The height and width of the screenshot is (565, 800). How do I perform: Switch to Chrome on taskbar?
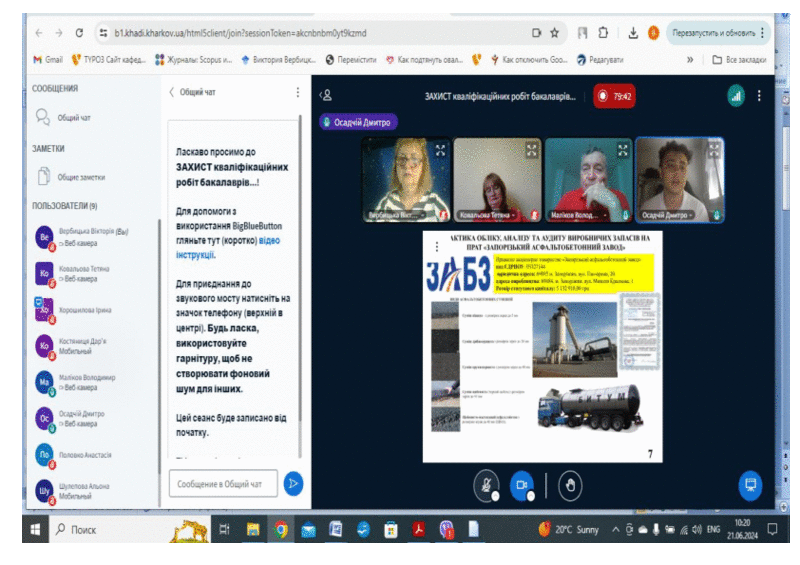(x=281, y=529)
